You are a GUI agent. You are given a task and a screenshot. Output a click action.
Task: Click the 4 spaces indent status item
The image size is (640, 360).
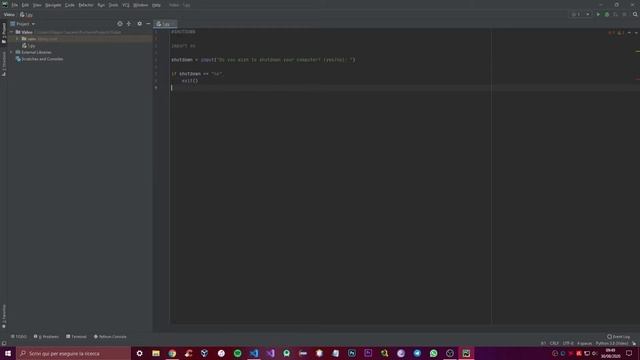(x=584, y=343)
